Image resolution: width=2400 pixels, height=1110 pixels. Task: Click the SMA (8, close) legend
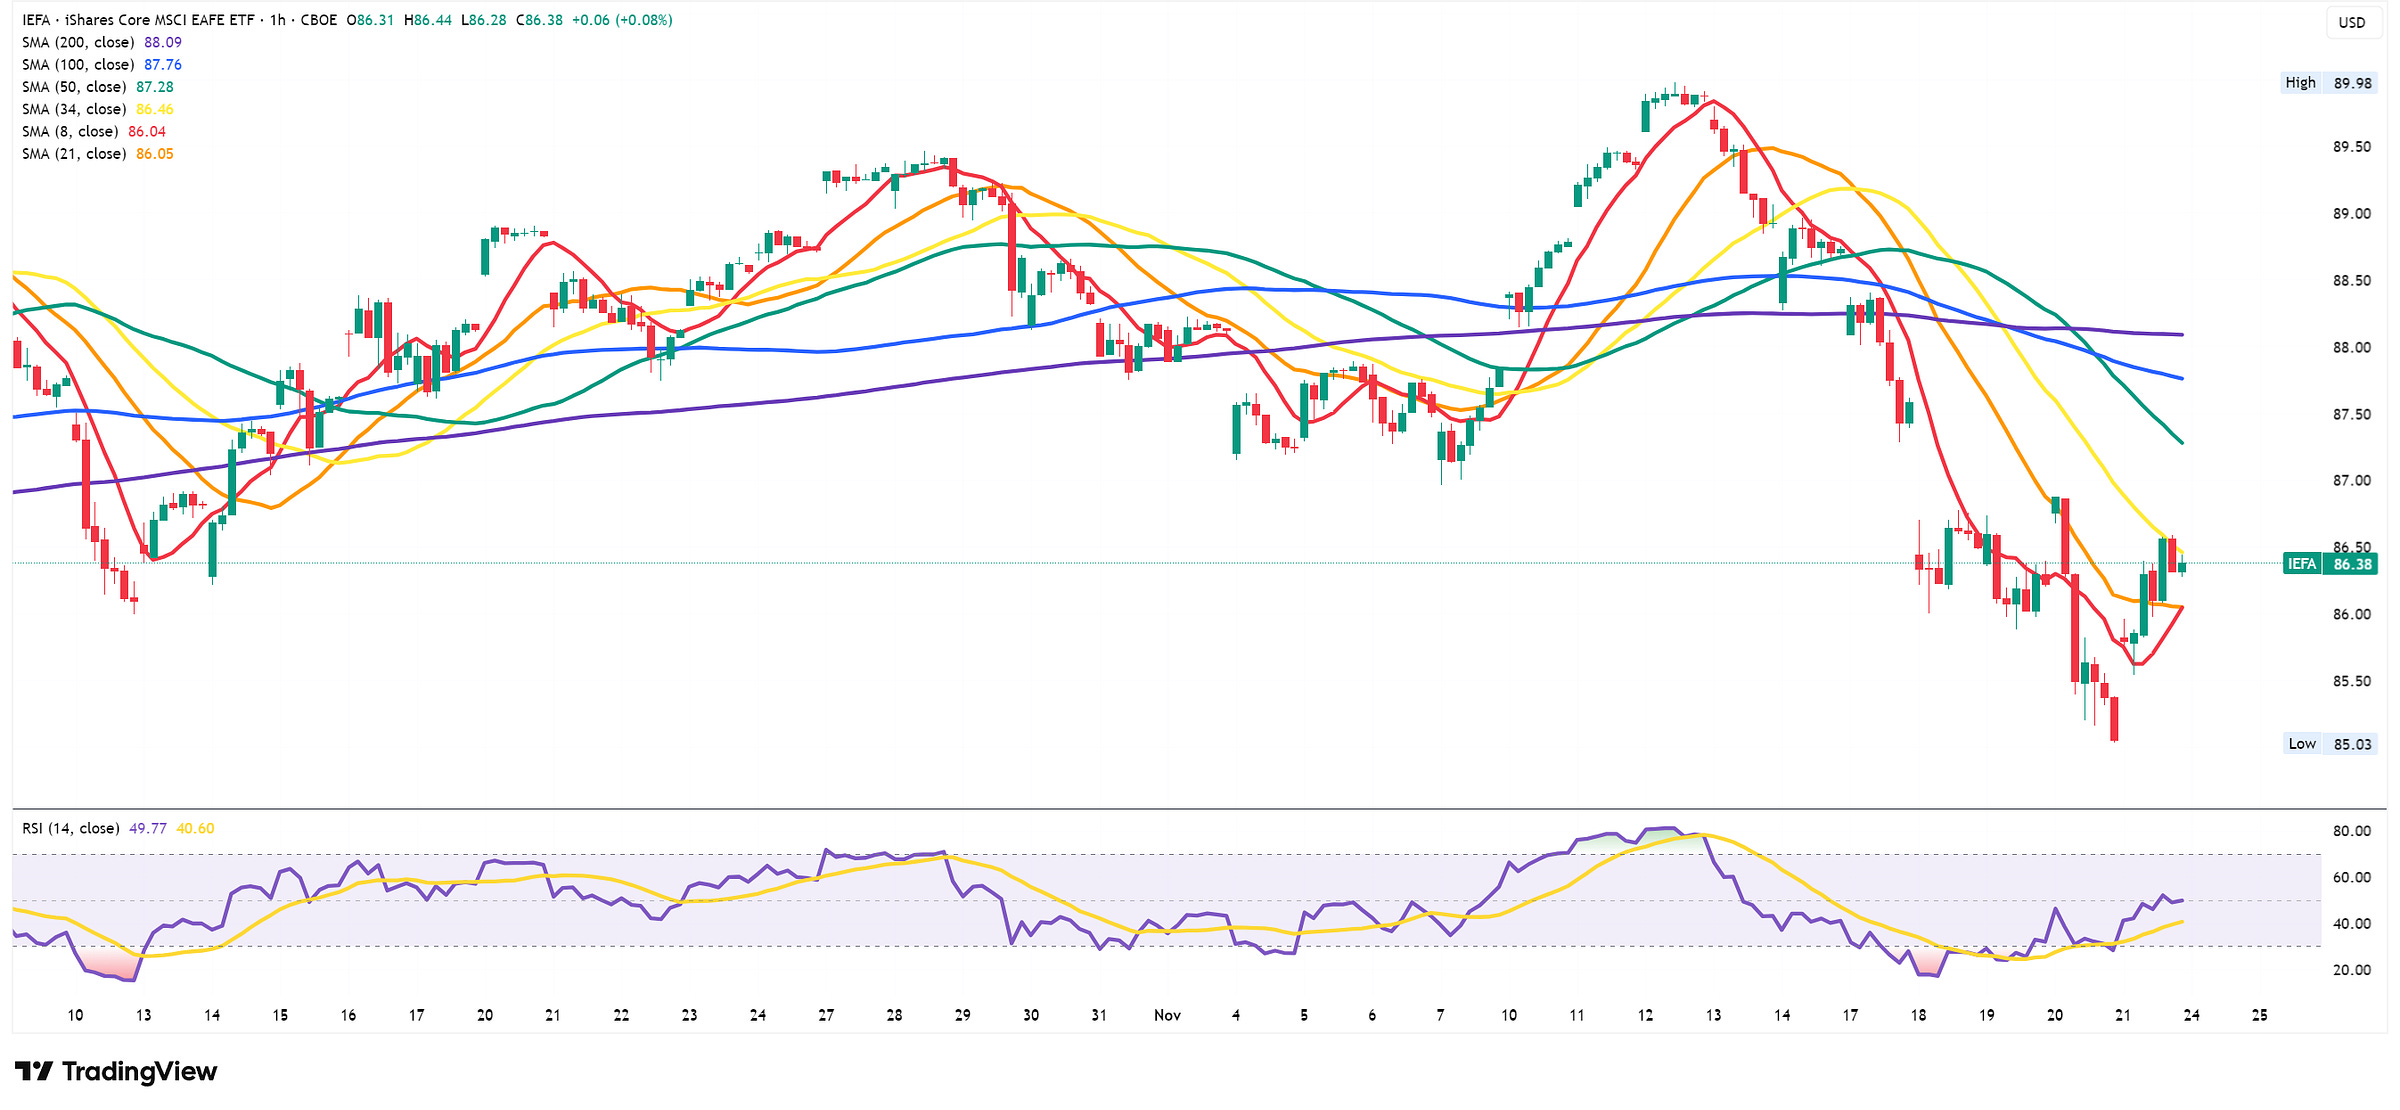pyautogui.click(x=70, y=131)
